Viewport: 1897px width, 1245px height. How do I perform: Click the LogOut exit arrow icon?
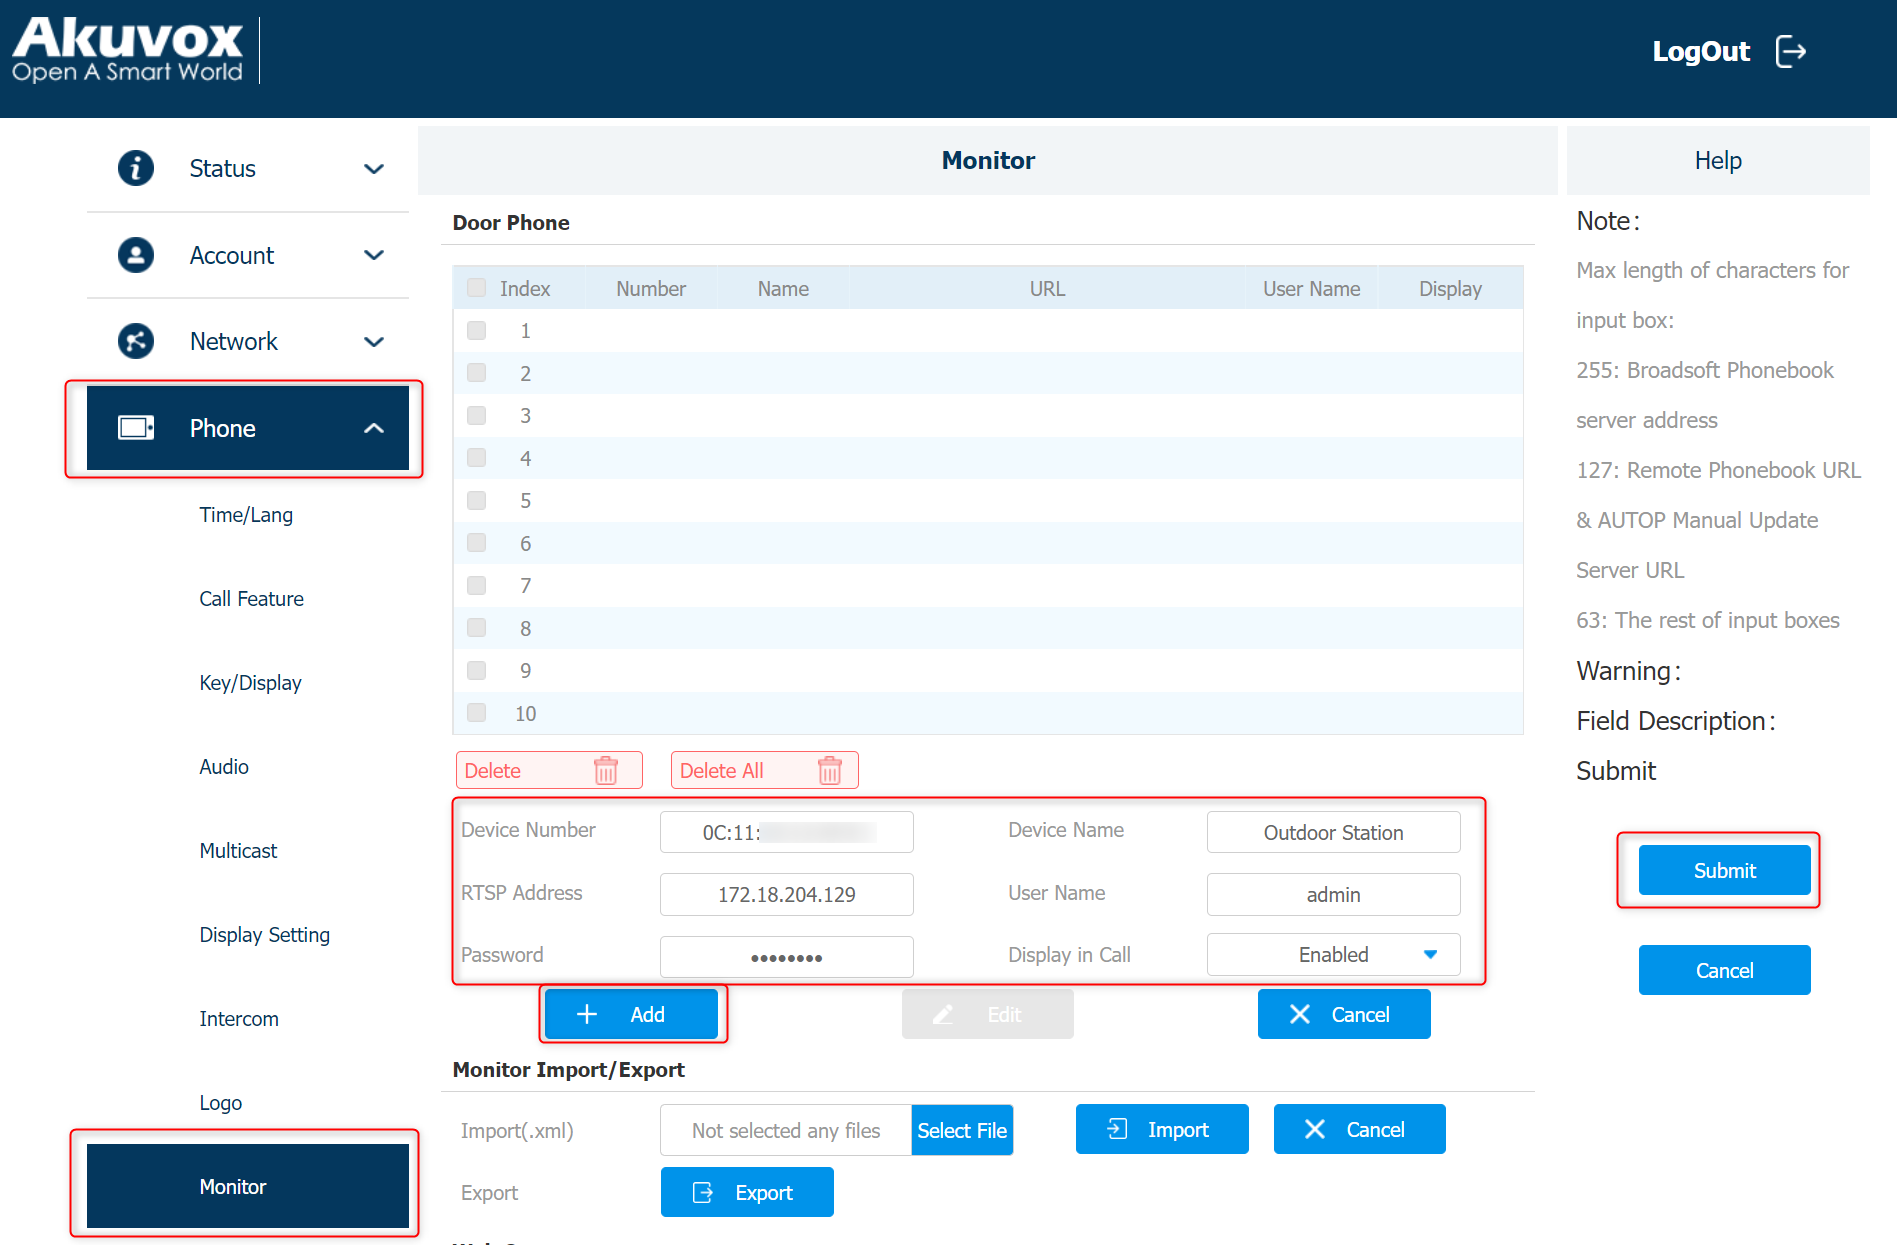tap(1790, 51)
